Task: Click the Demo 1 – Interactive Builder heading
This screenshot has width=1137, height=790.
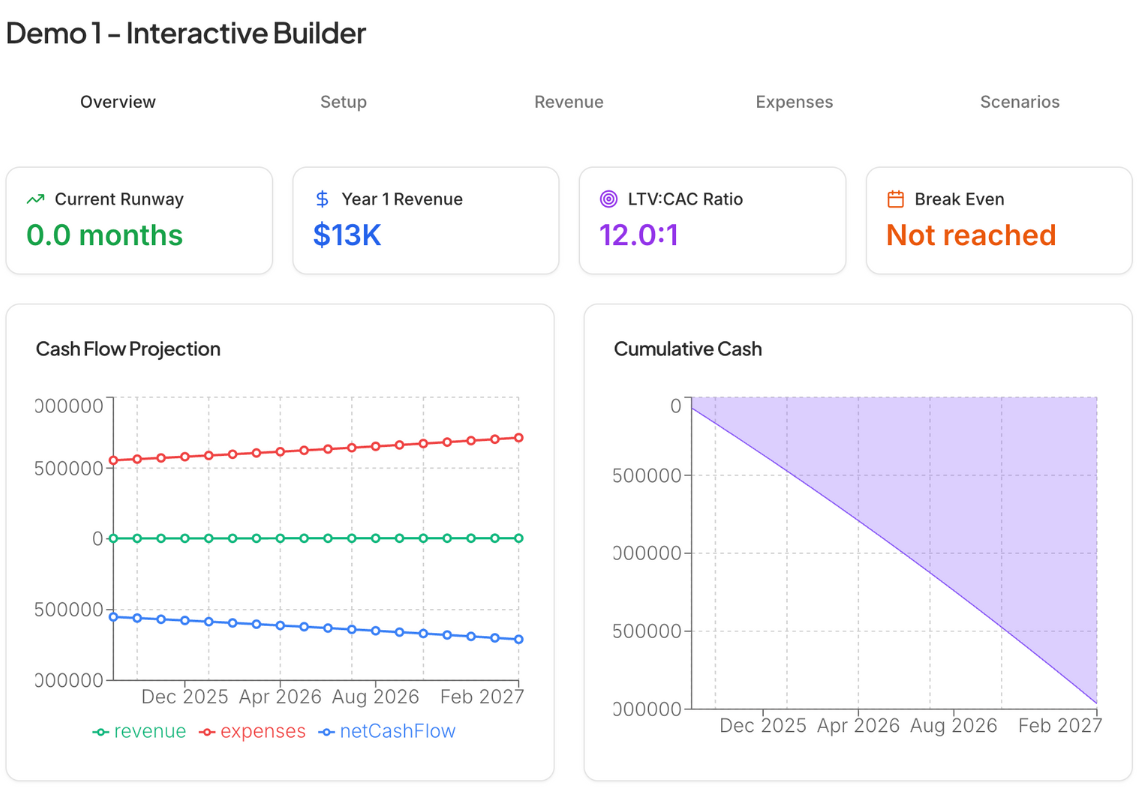Action: 185,33
